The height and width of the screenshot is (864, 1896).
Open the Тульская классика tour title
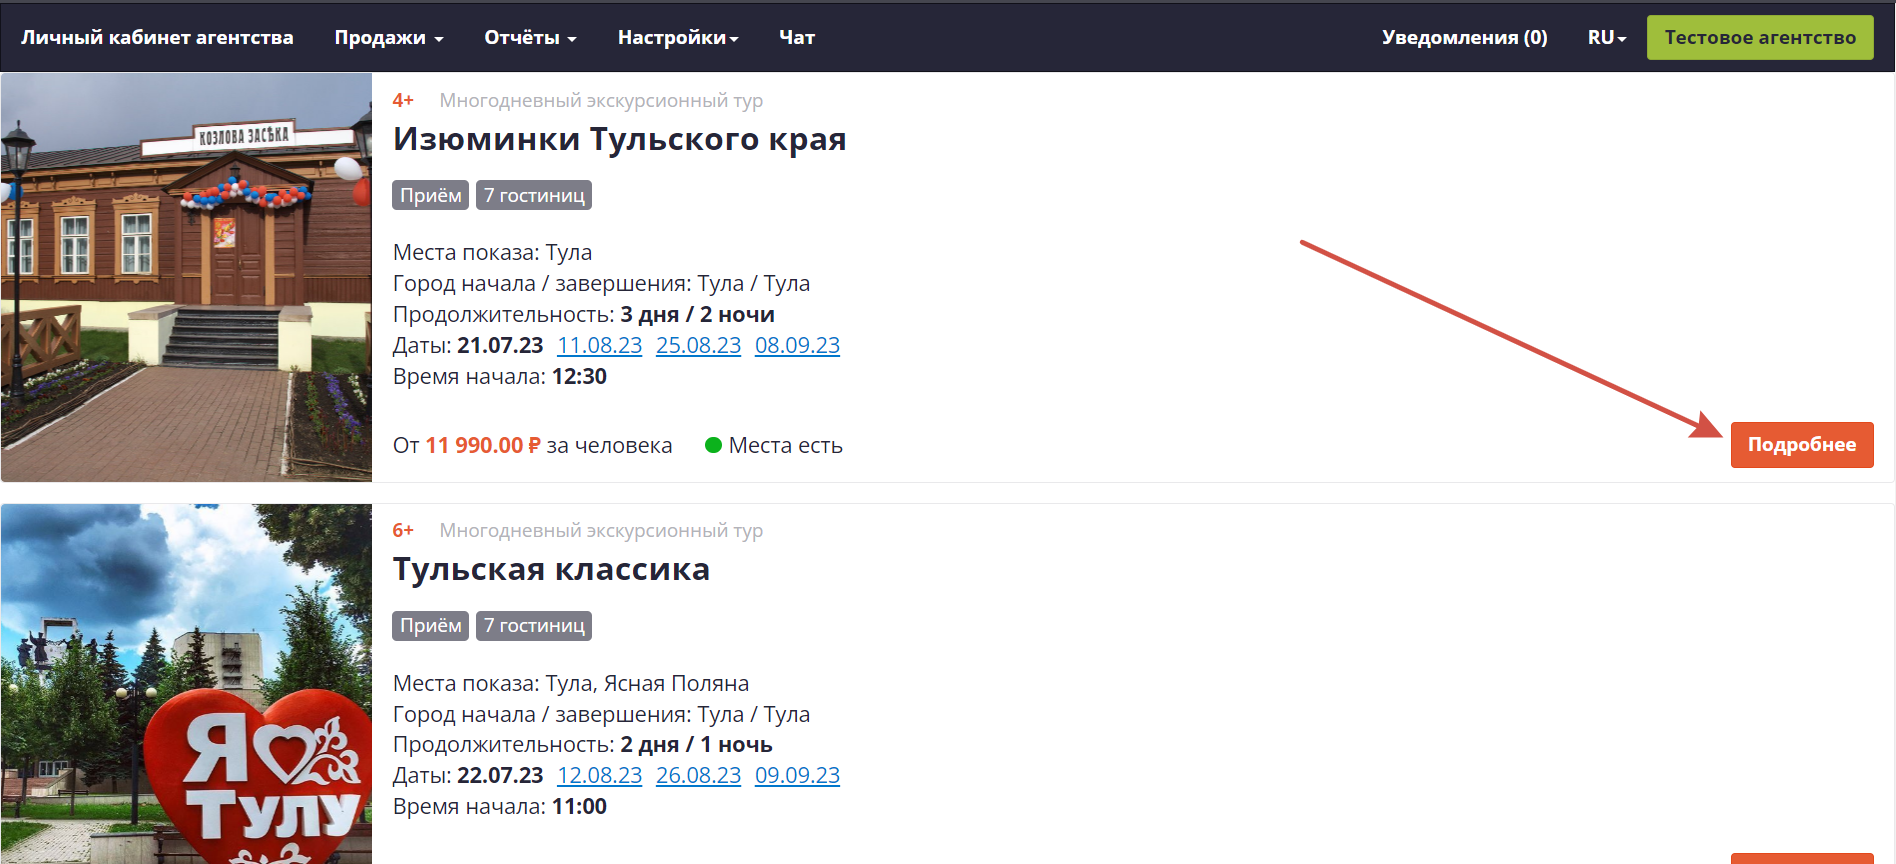[x=551, y=569]
